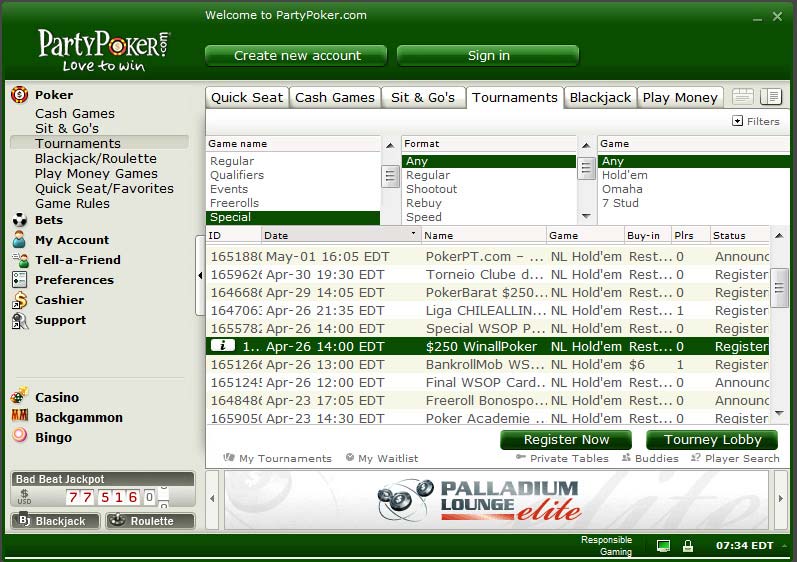Open Blackjack/Roulette in sidebar
The image size is (797, 562).
pyautogui.click(x=96, y=159)
